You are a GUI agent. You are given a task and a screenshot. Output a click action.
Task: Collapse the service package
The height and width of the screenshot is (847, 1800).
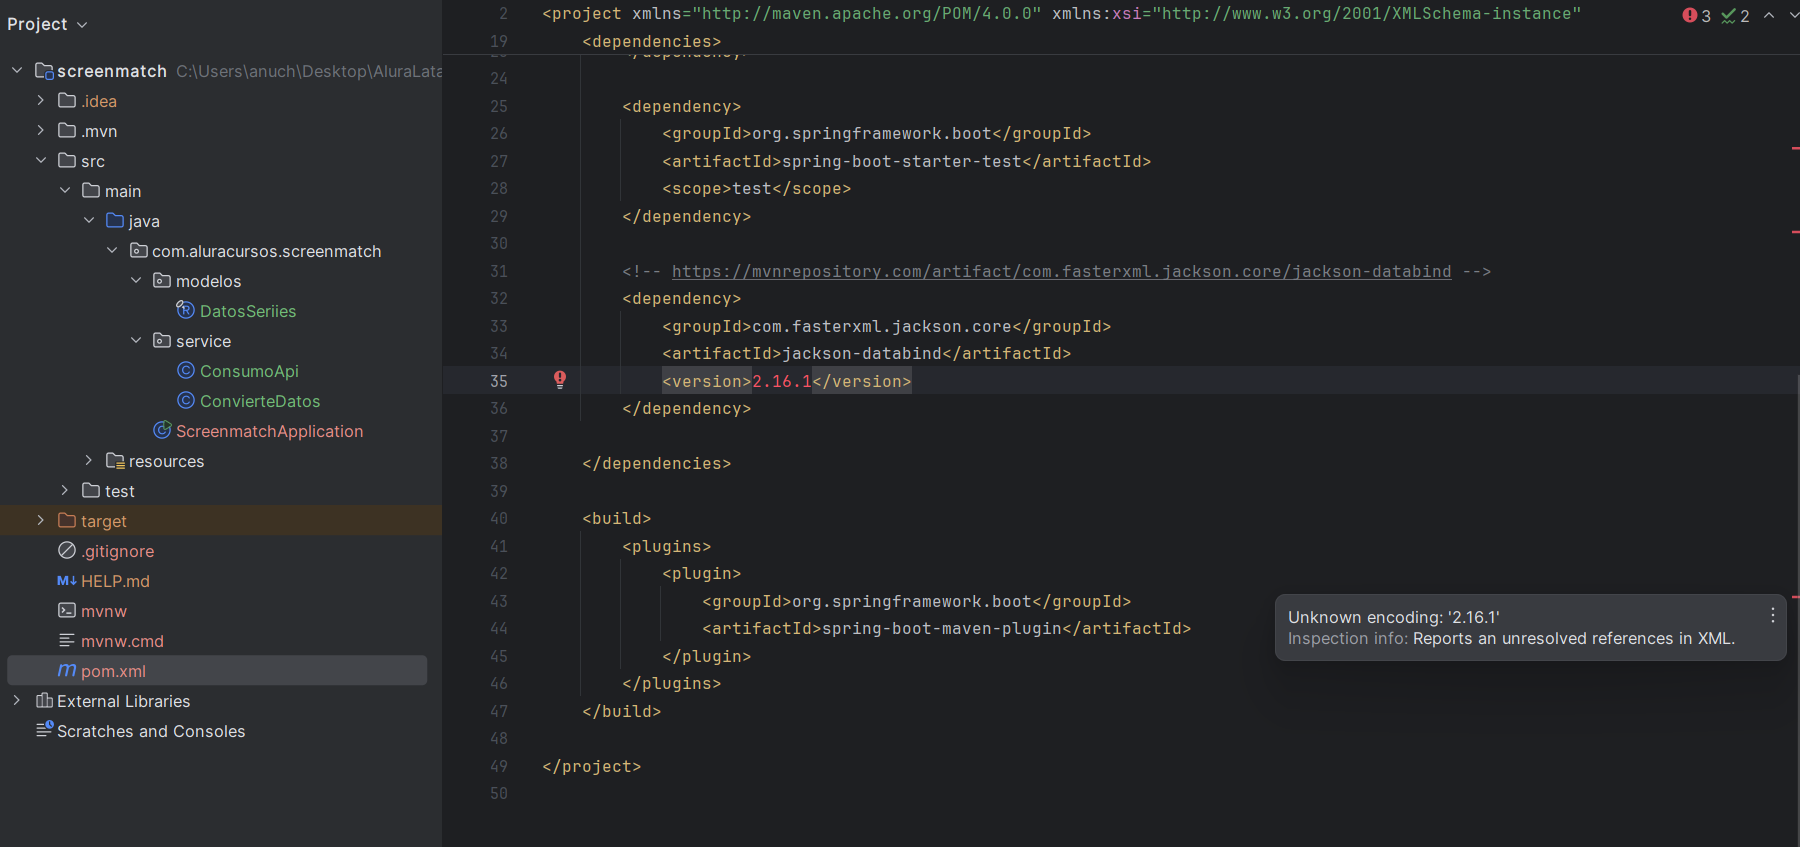[x=136, y=340]
